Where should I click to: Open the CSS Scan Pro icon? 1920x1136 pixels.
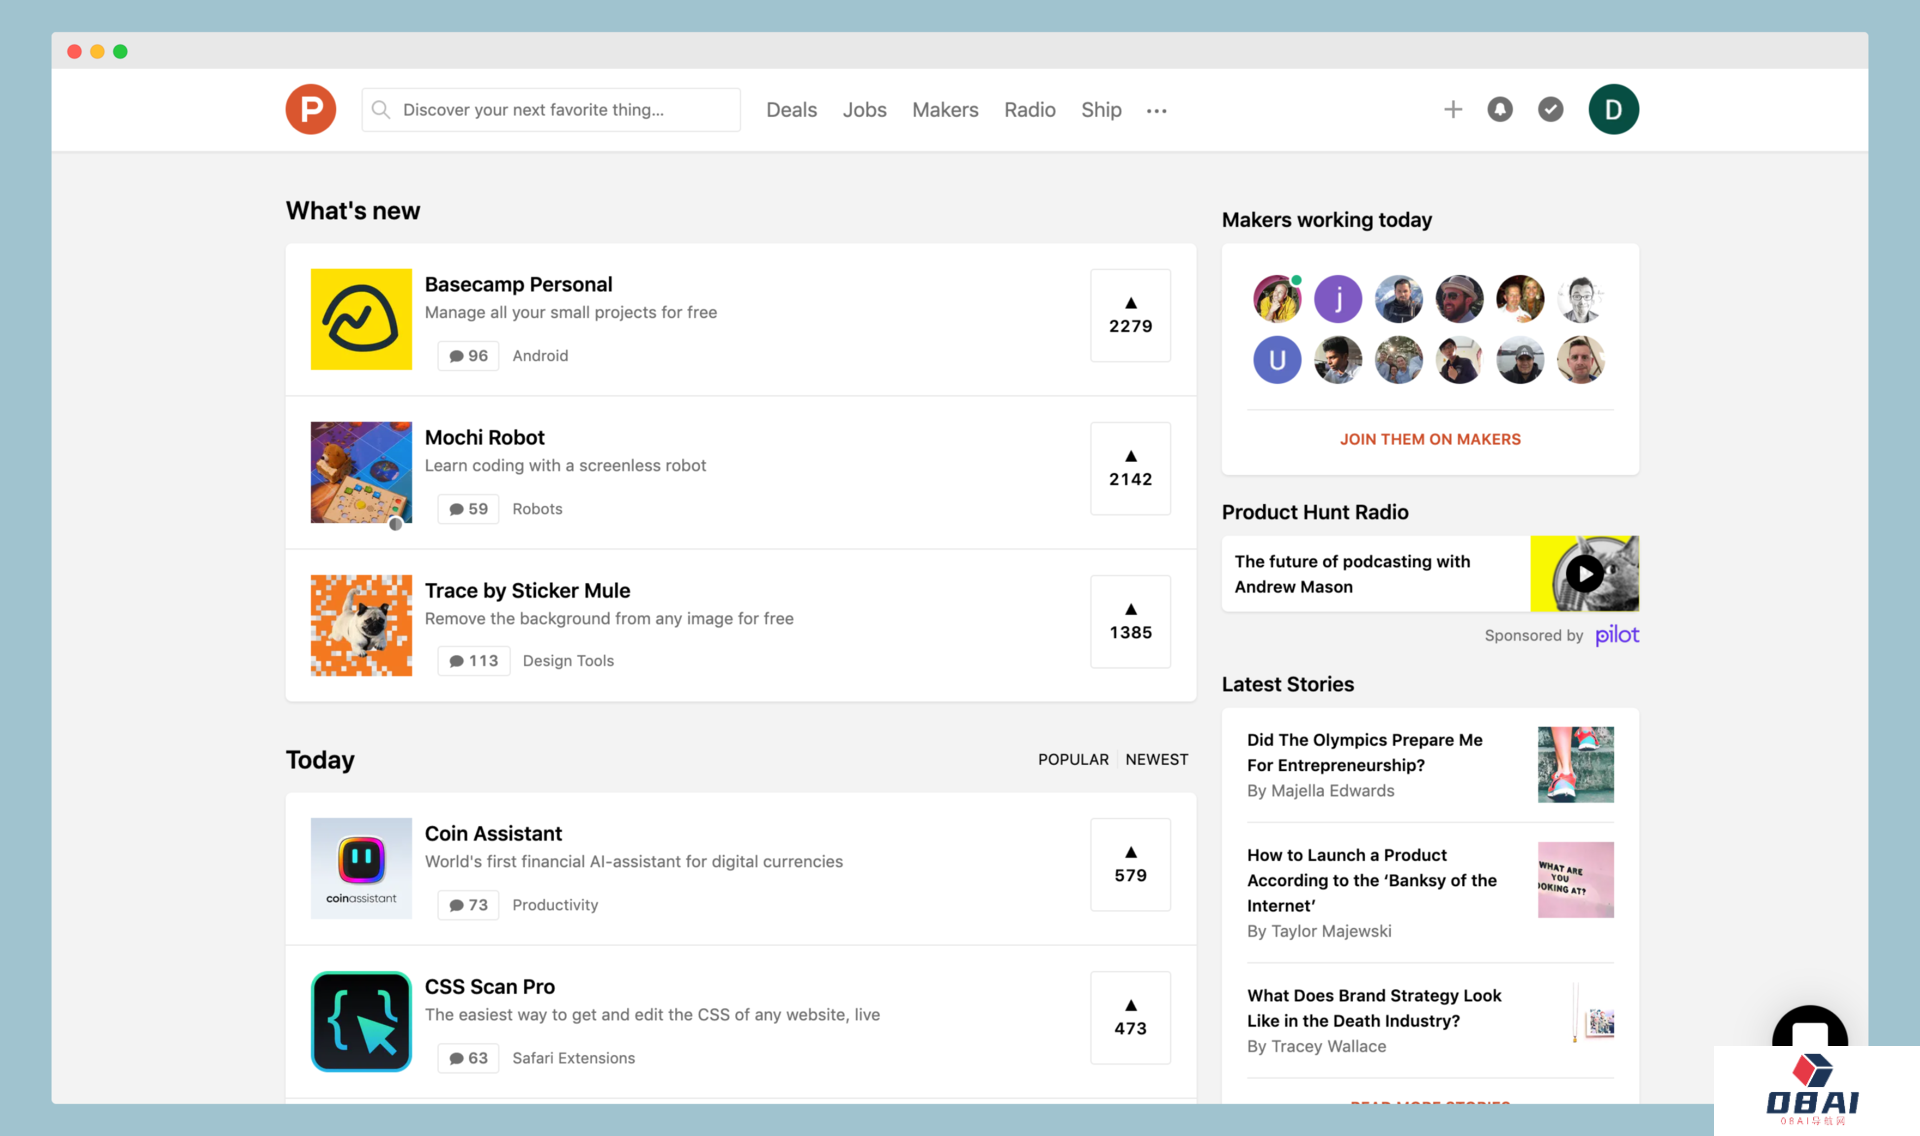(361, 1021)
